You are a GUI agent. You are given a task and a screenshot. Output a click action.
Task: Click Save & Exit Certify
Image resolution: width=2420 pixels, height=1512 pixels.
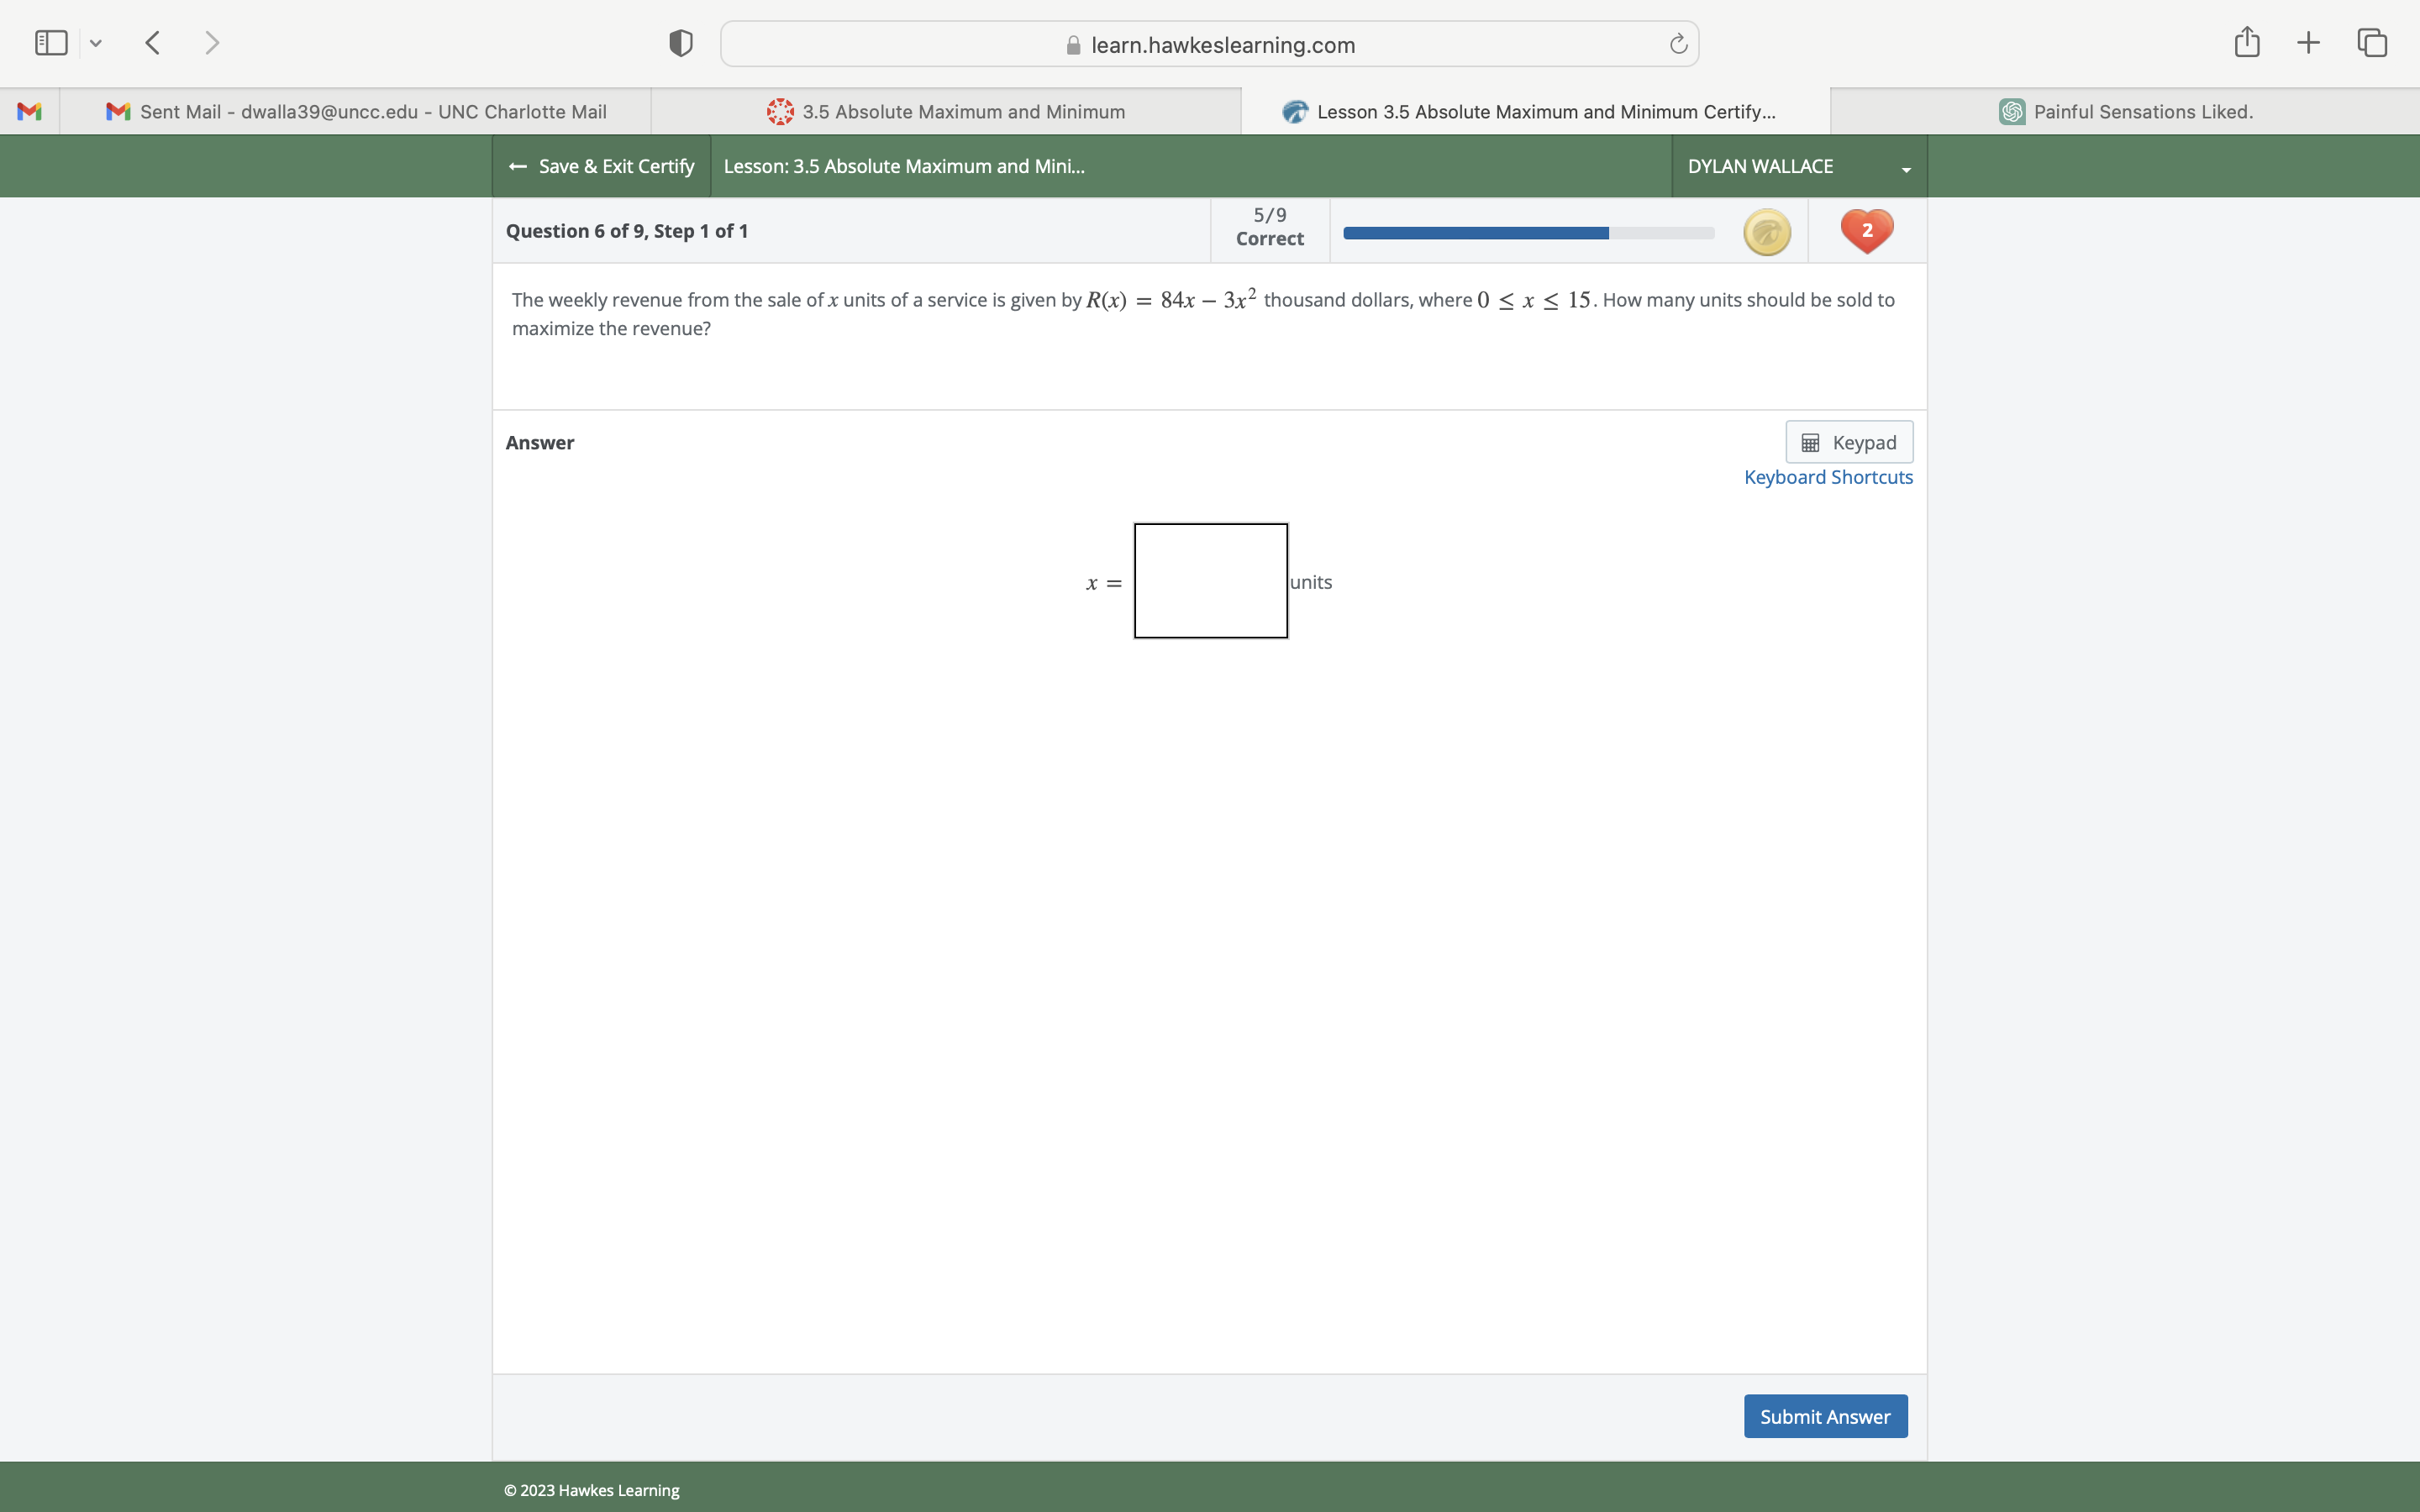[601, 166]
